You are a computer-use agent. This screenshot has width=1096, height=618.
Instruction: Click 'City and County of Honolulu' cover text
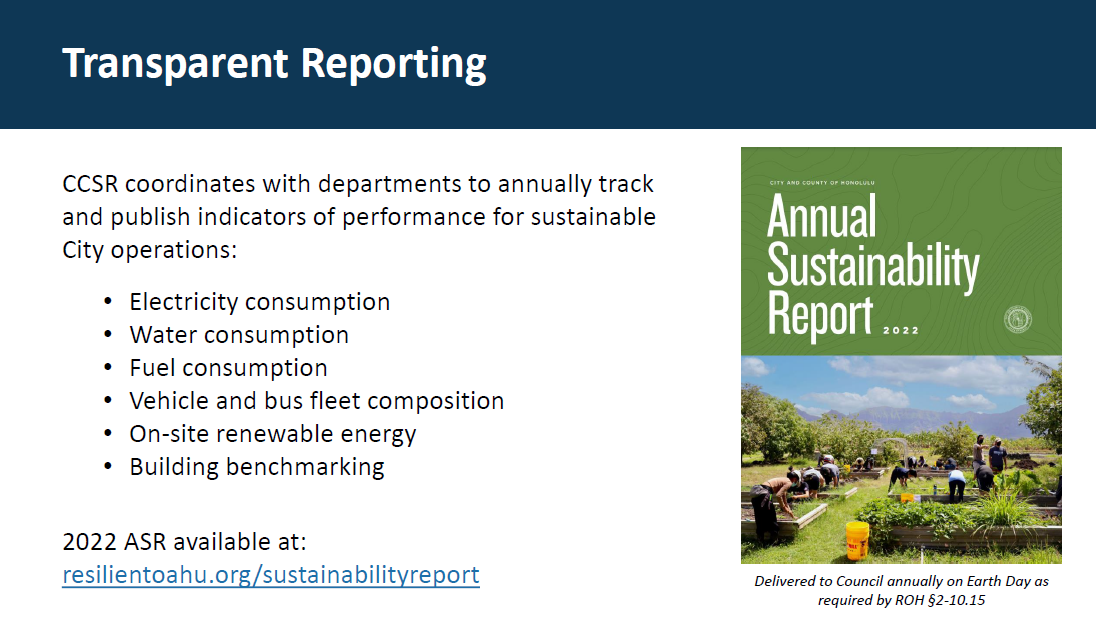point(822,182)
